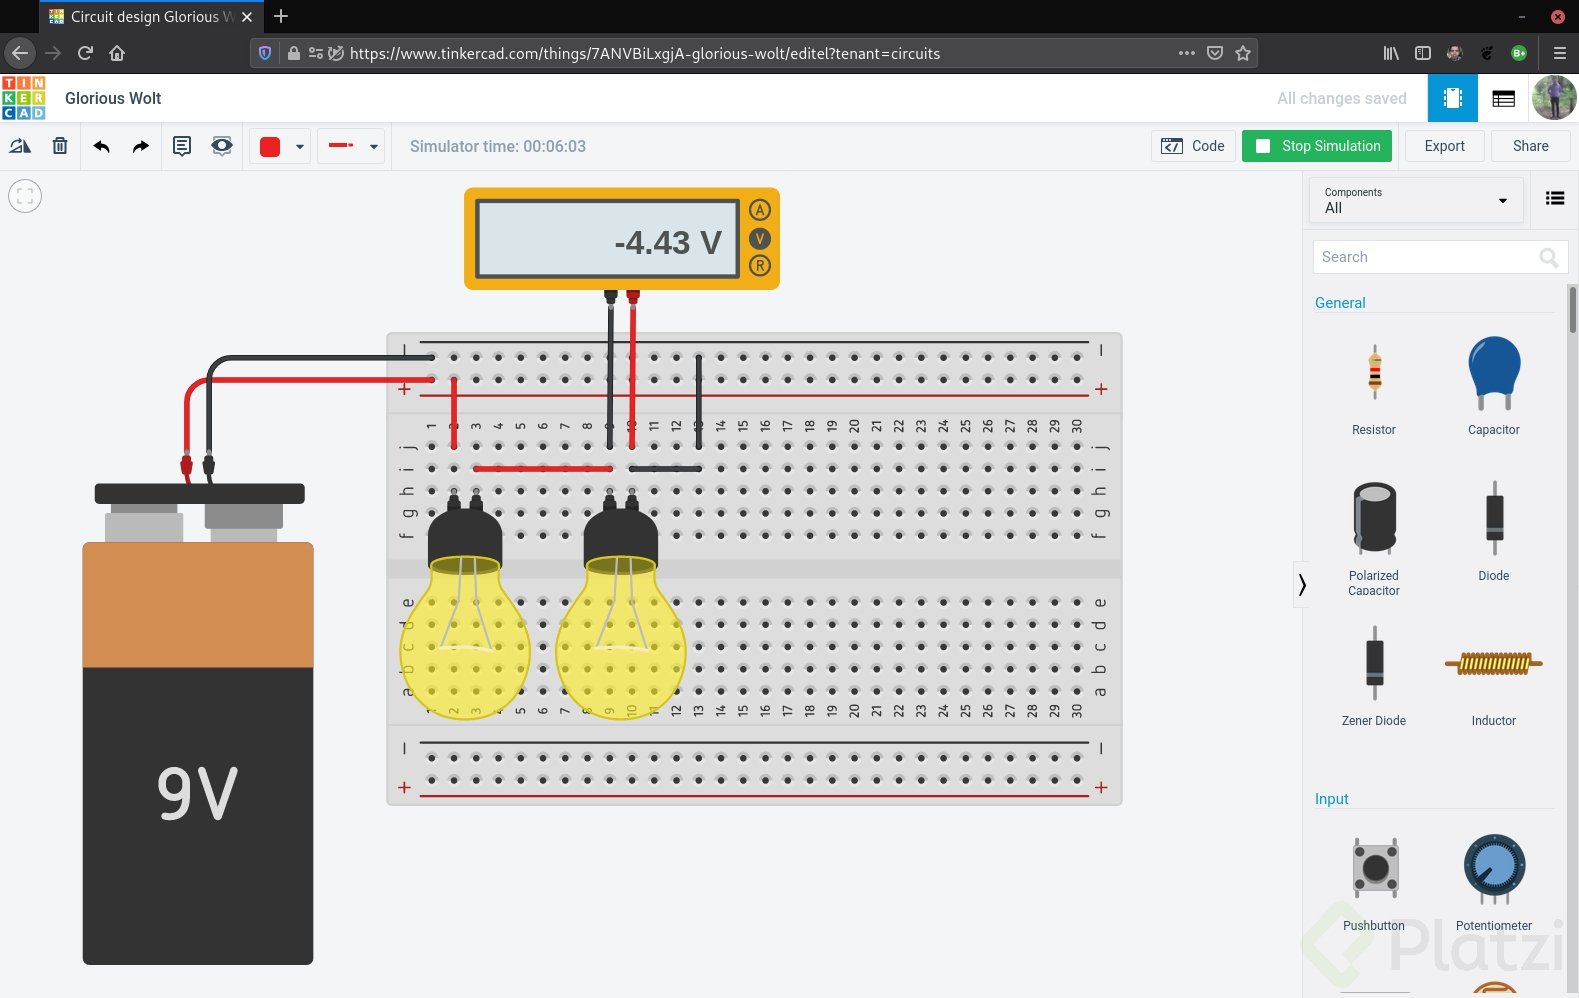1579x998 pixels.
Task: Click the site padlock icon
Action: [x=294, y=53]
